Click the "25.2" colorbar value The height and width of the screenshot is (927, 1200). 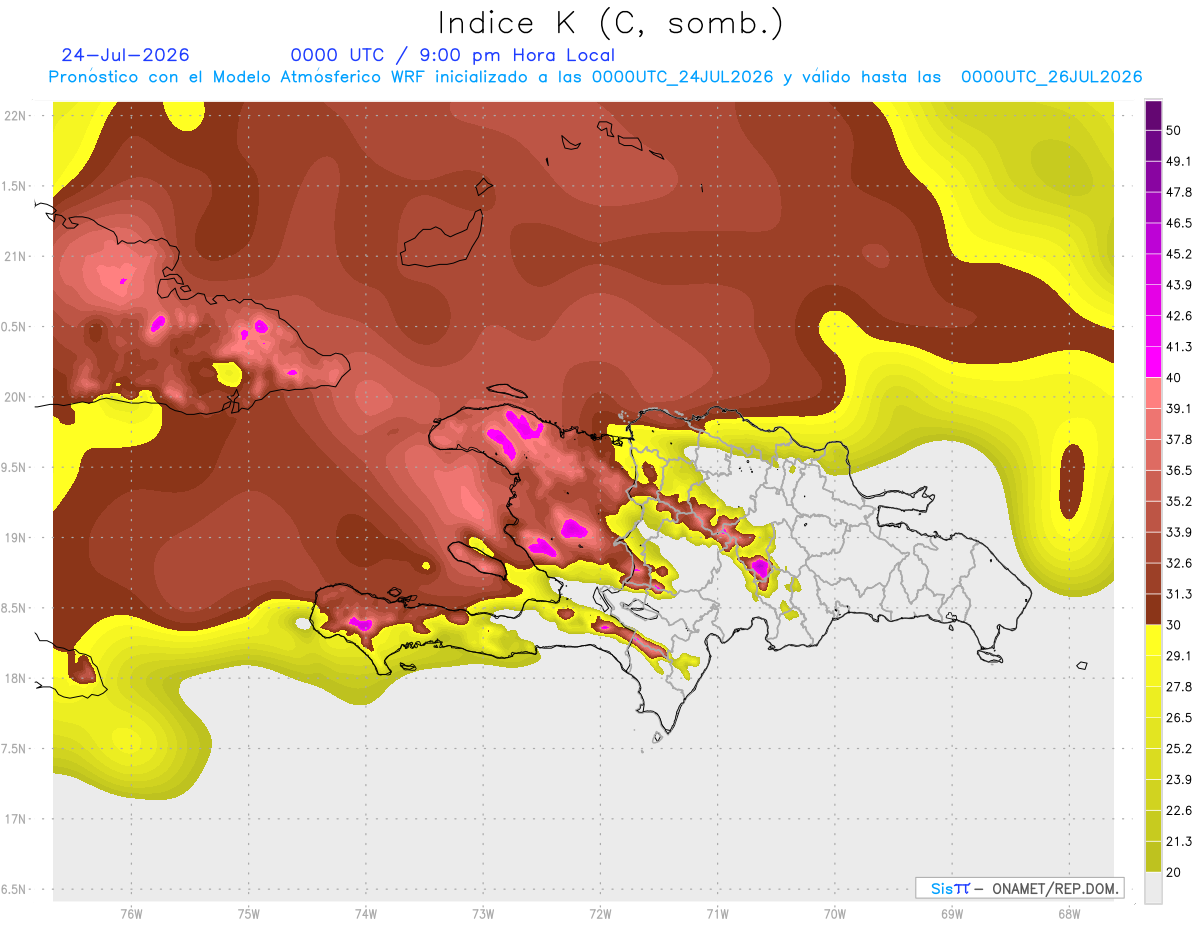click(1178, 749)
